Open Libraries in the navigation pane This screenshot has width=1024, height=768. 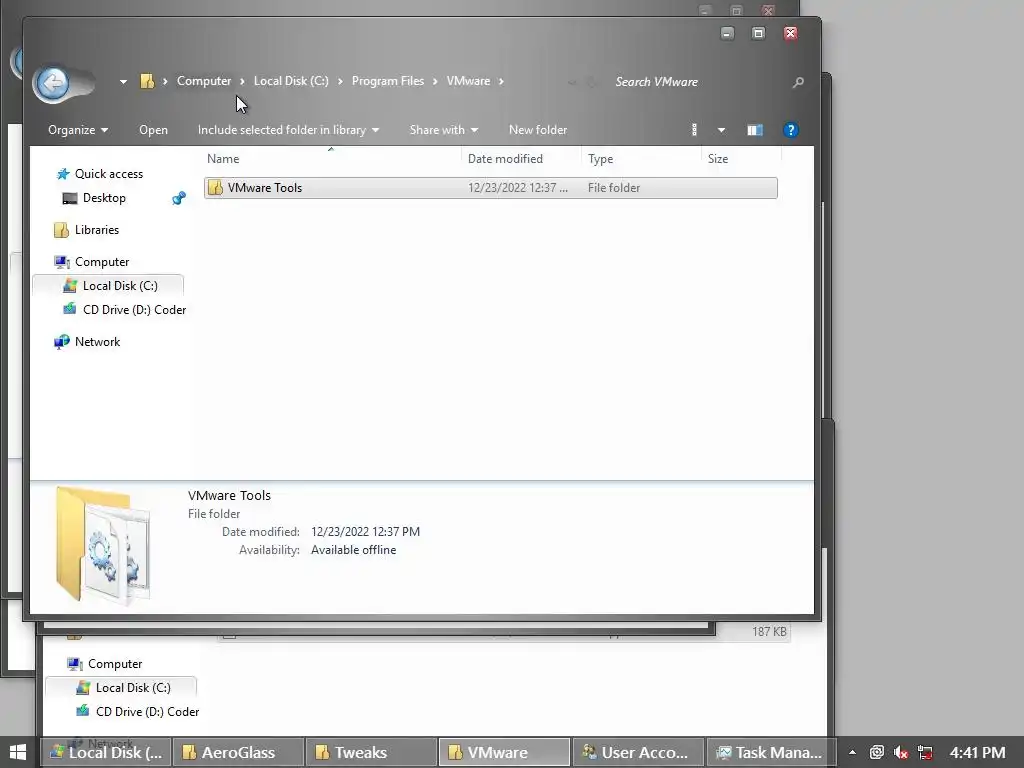(x=97, y=230)
